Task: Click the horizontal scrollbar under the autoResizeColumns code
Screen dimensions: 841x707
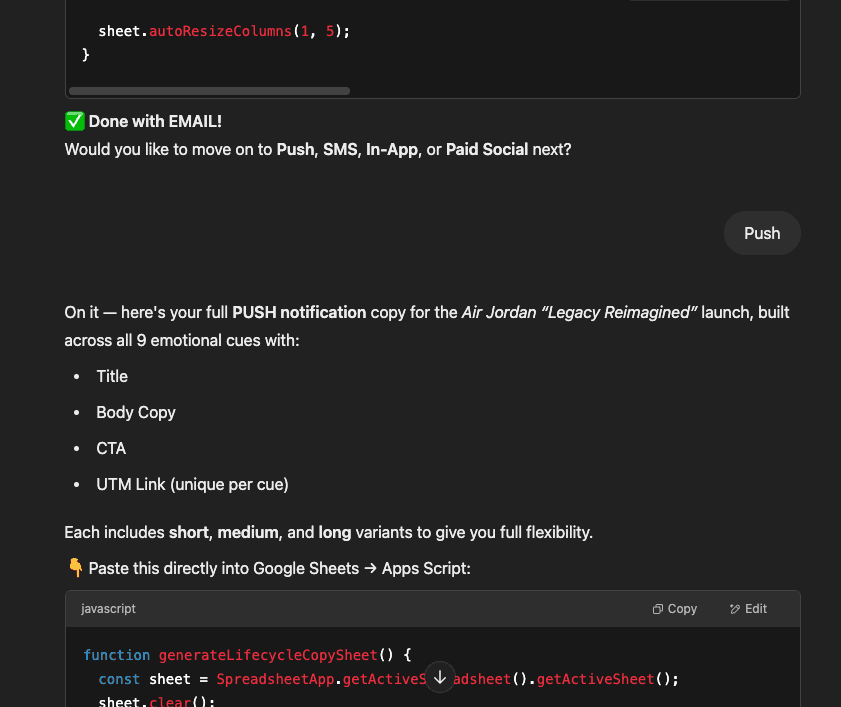Action: [x=208, y=91]
